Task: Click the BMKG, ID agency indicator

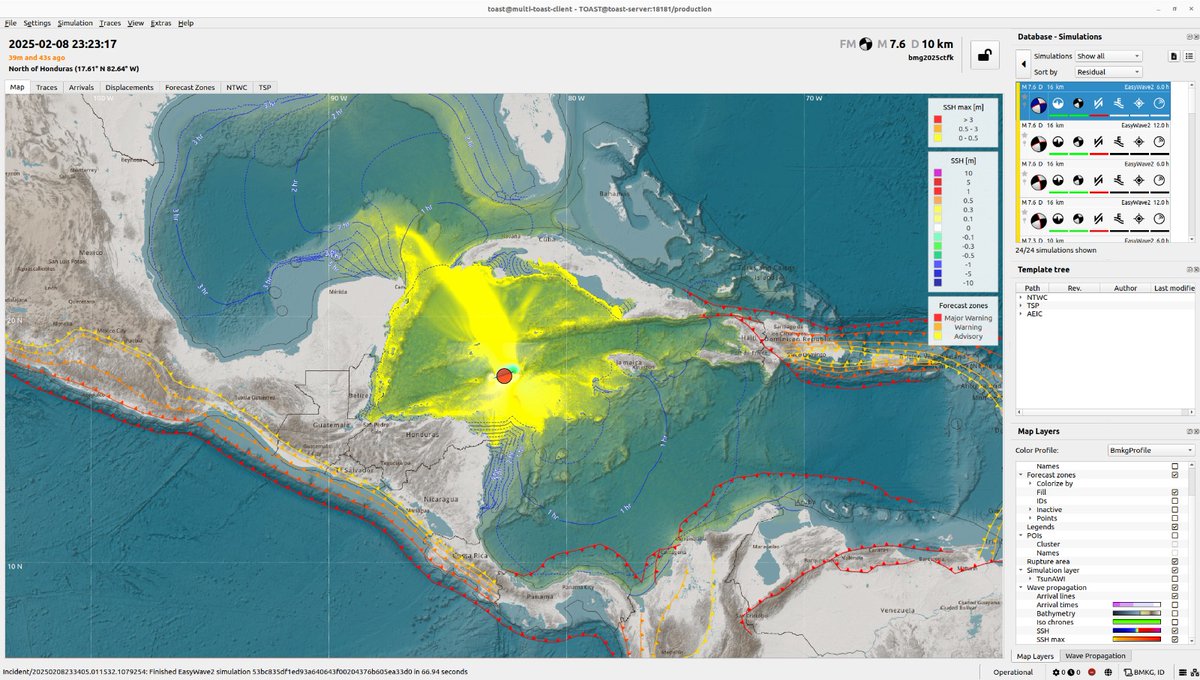Action: (1144, 672)
